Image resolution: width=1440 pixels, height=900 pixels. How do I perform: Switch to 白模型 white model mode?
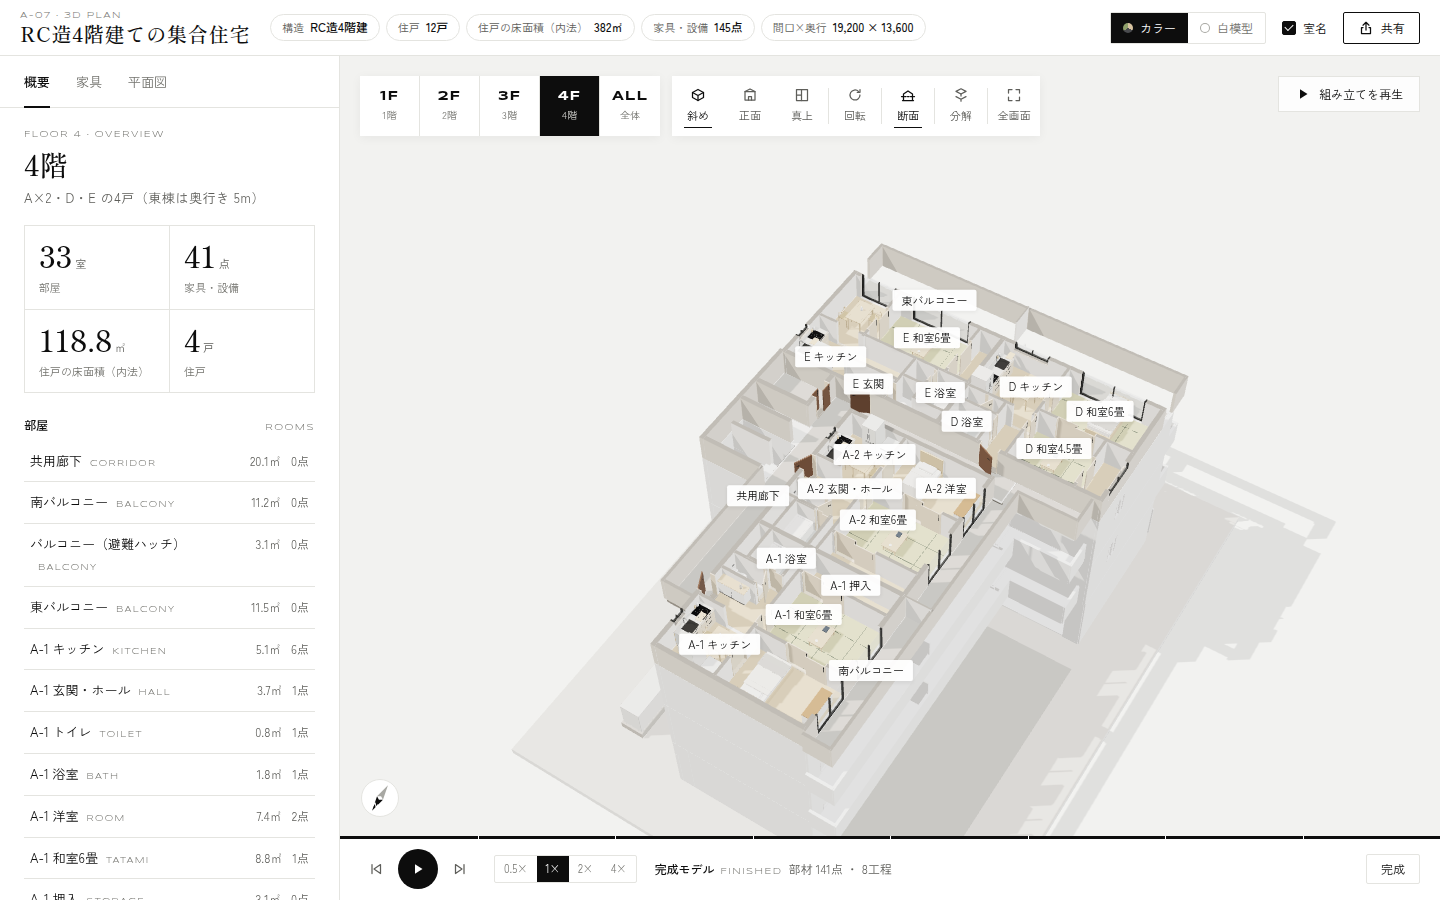coord(1227,28)
